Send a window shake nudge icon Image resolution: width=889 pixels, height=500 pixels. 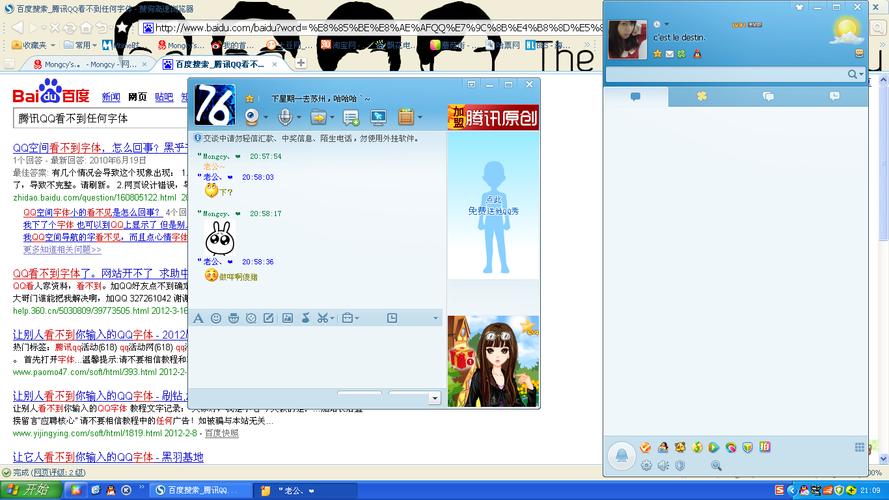[251, 319]
